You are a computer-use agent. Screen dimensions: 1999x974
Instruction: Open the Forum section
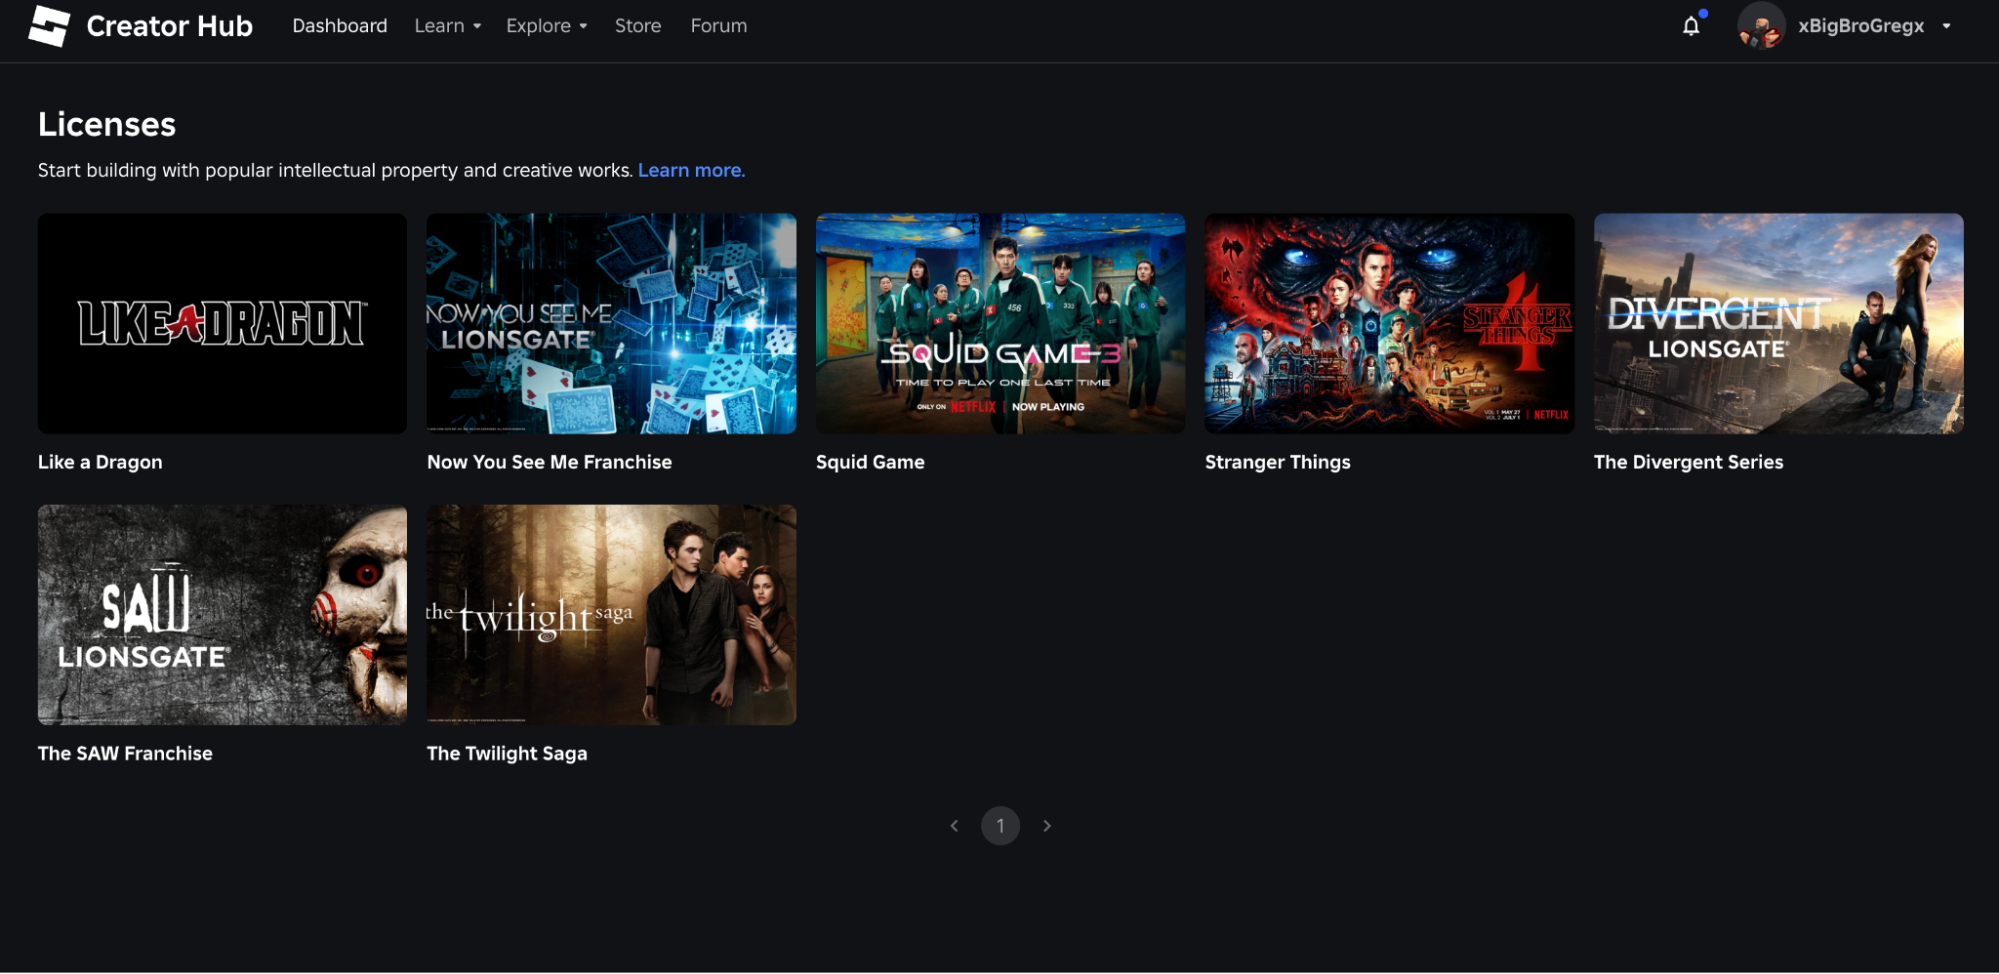coord(718,26)
